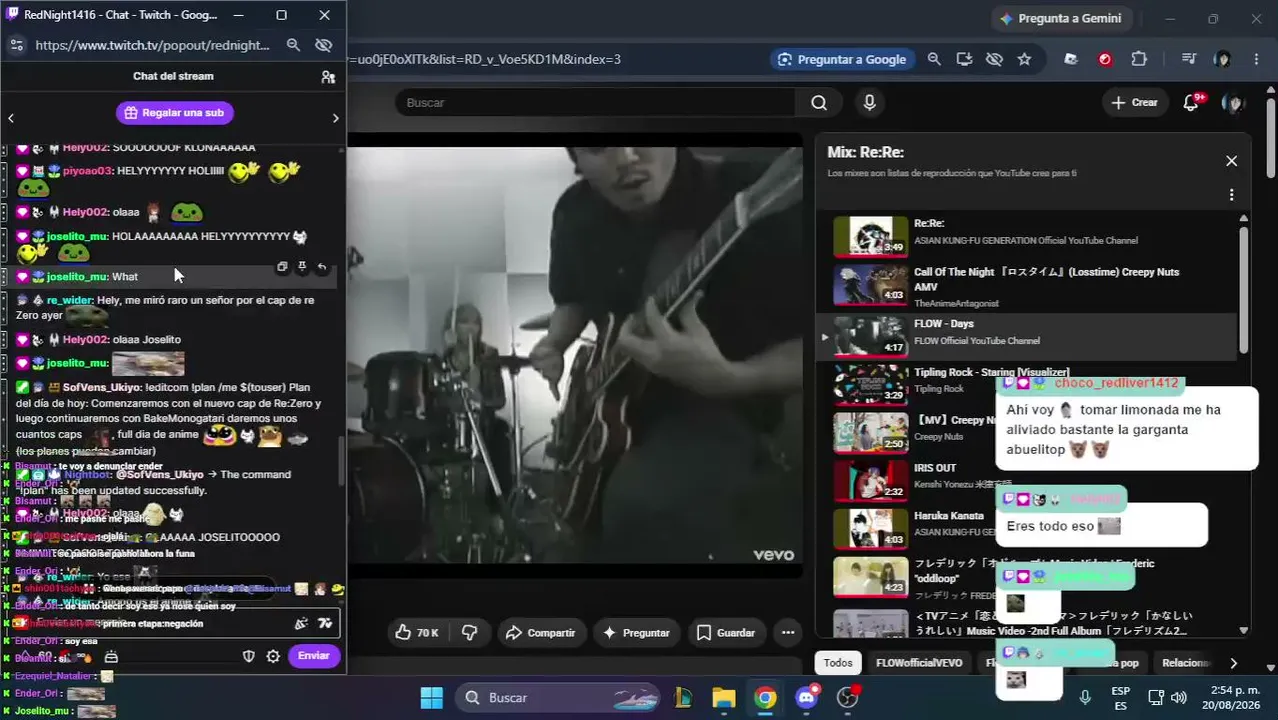This screenshot has width=1278, height=720.
Task: Reply to joselito_mu's 'What' message
Action: click(x=322, y=267)
